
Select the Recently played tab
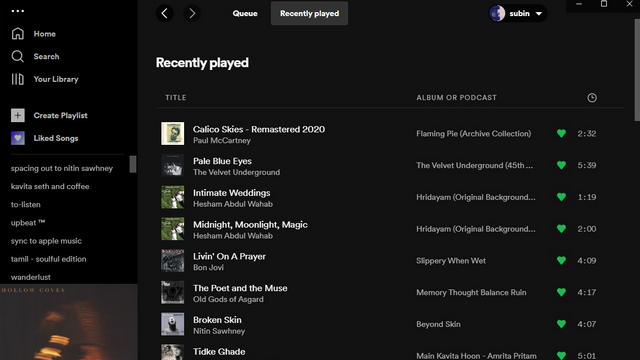(x=309, y=13)
